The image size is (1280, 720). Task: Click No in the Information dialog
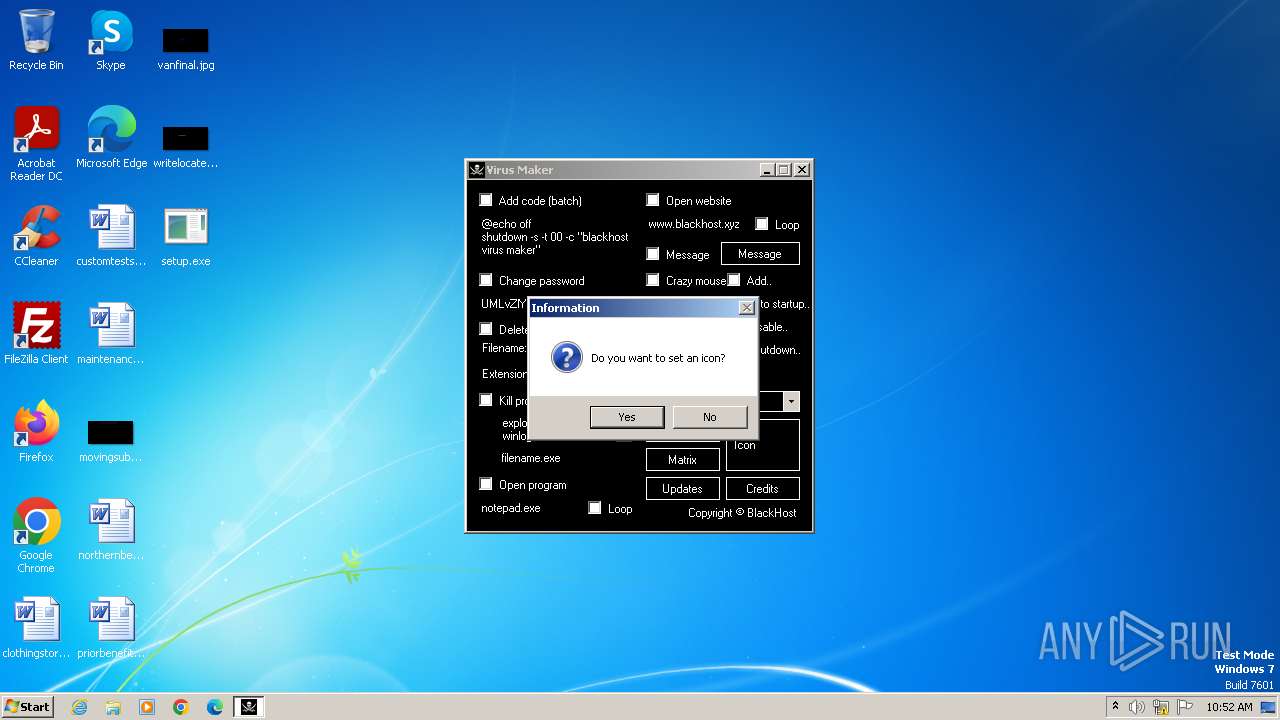coord(709,417)
